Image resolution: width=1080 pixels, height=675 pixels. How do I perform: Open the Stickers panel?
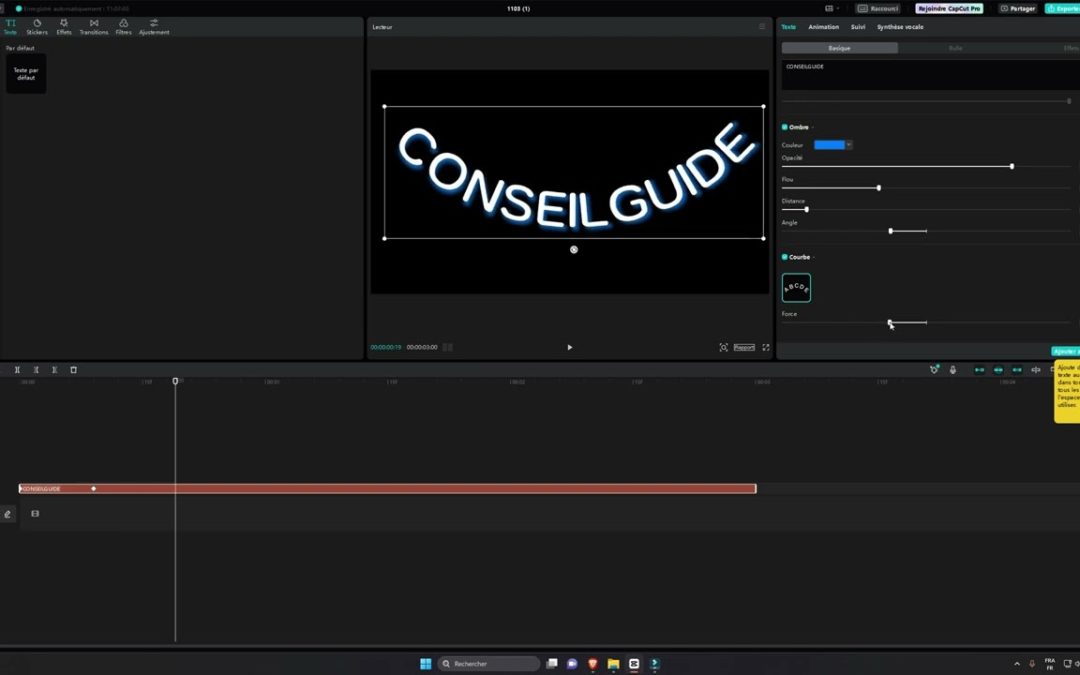(x=37, y=27)
